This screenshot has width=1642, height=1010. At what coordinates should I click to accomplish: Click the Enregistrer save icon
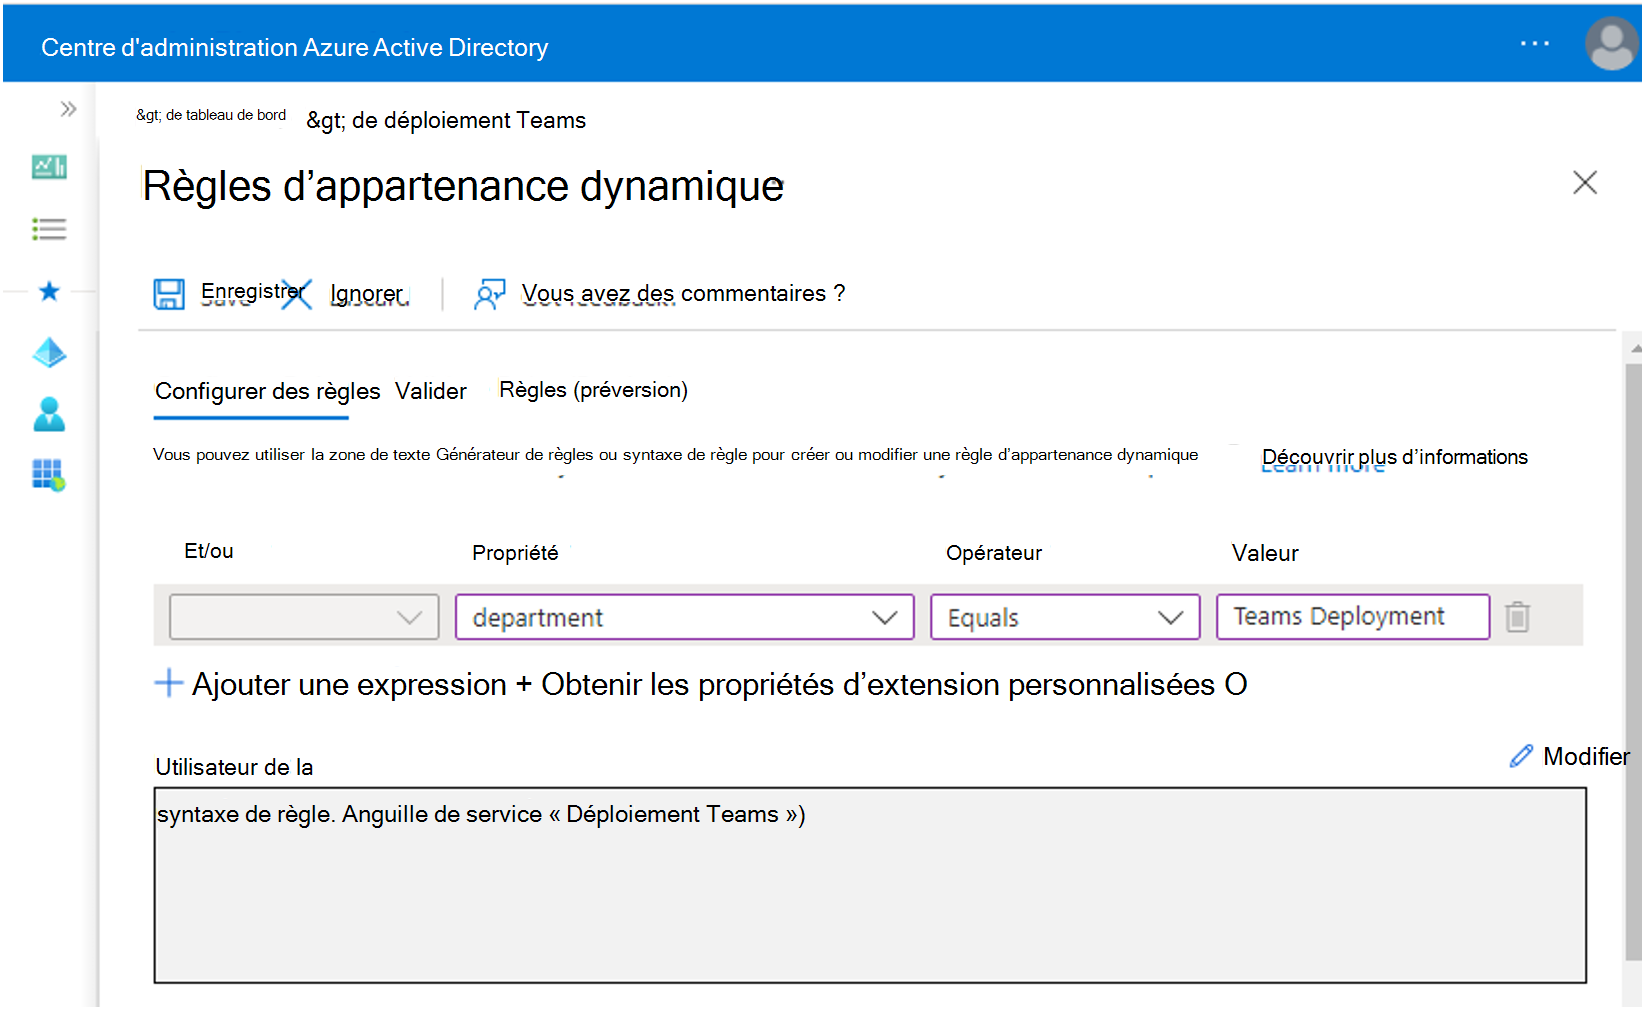click(169, 294)
